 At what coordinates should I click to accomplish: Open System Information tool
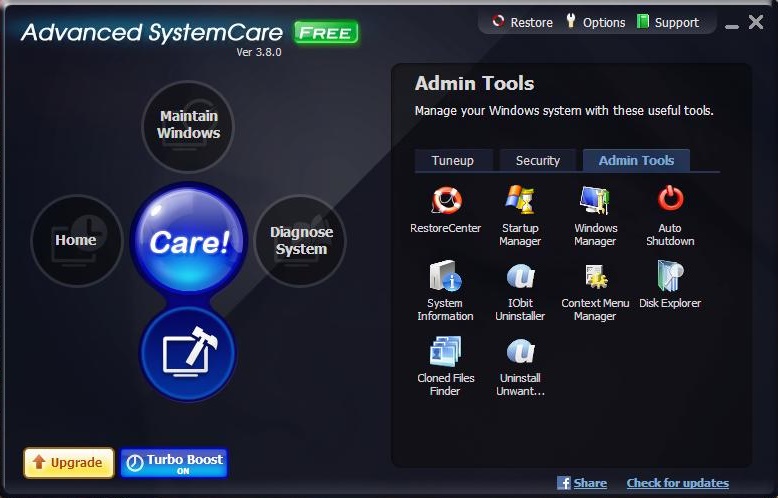pos(445,279)
